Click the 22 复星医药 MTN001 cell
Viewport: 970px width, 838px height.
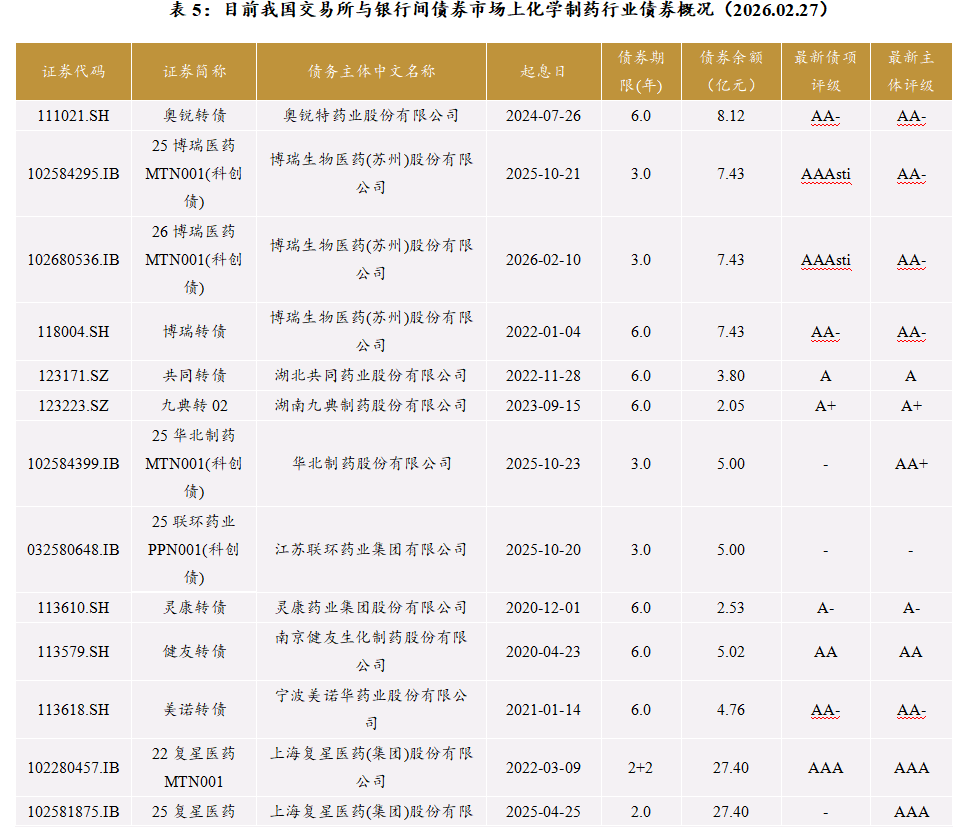[x=194, y=768]
